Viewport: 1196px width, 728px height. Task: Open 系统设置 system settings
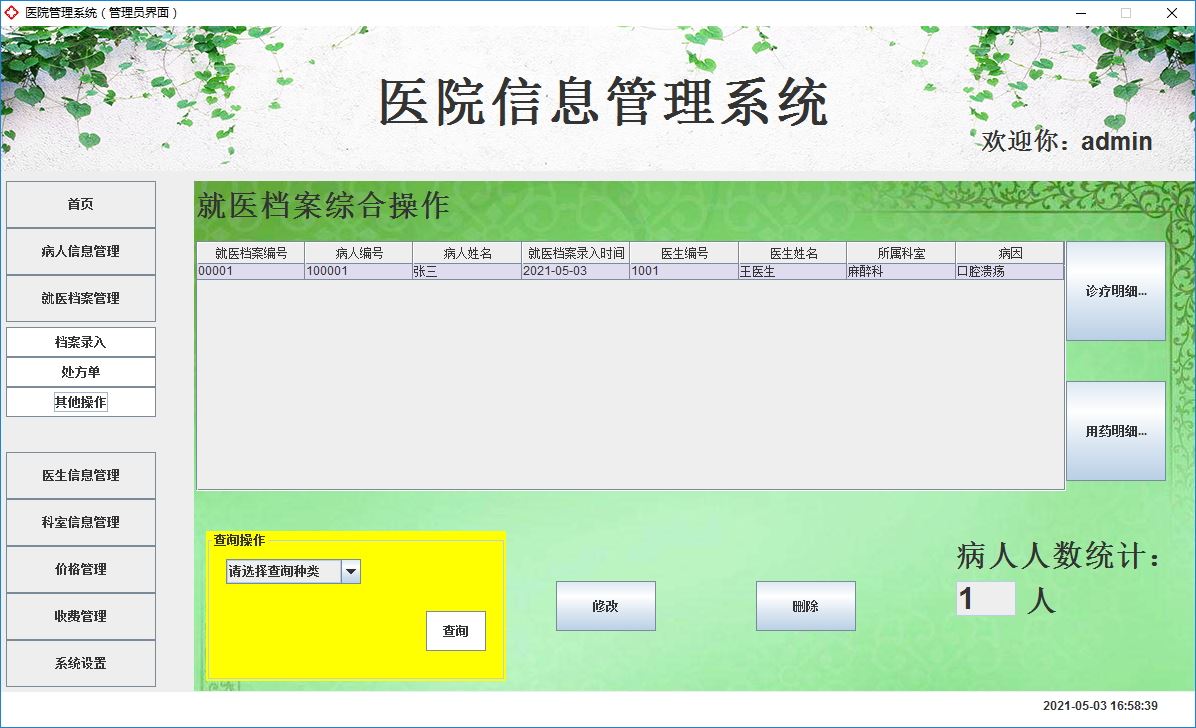[x=80, y=663]
